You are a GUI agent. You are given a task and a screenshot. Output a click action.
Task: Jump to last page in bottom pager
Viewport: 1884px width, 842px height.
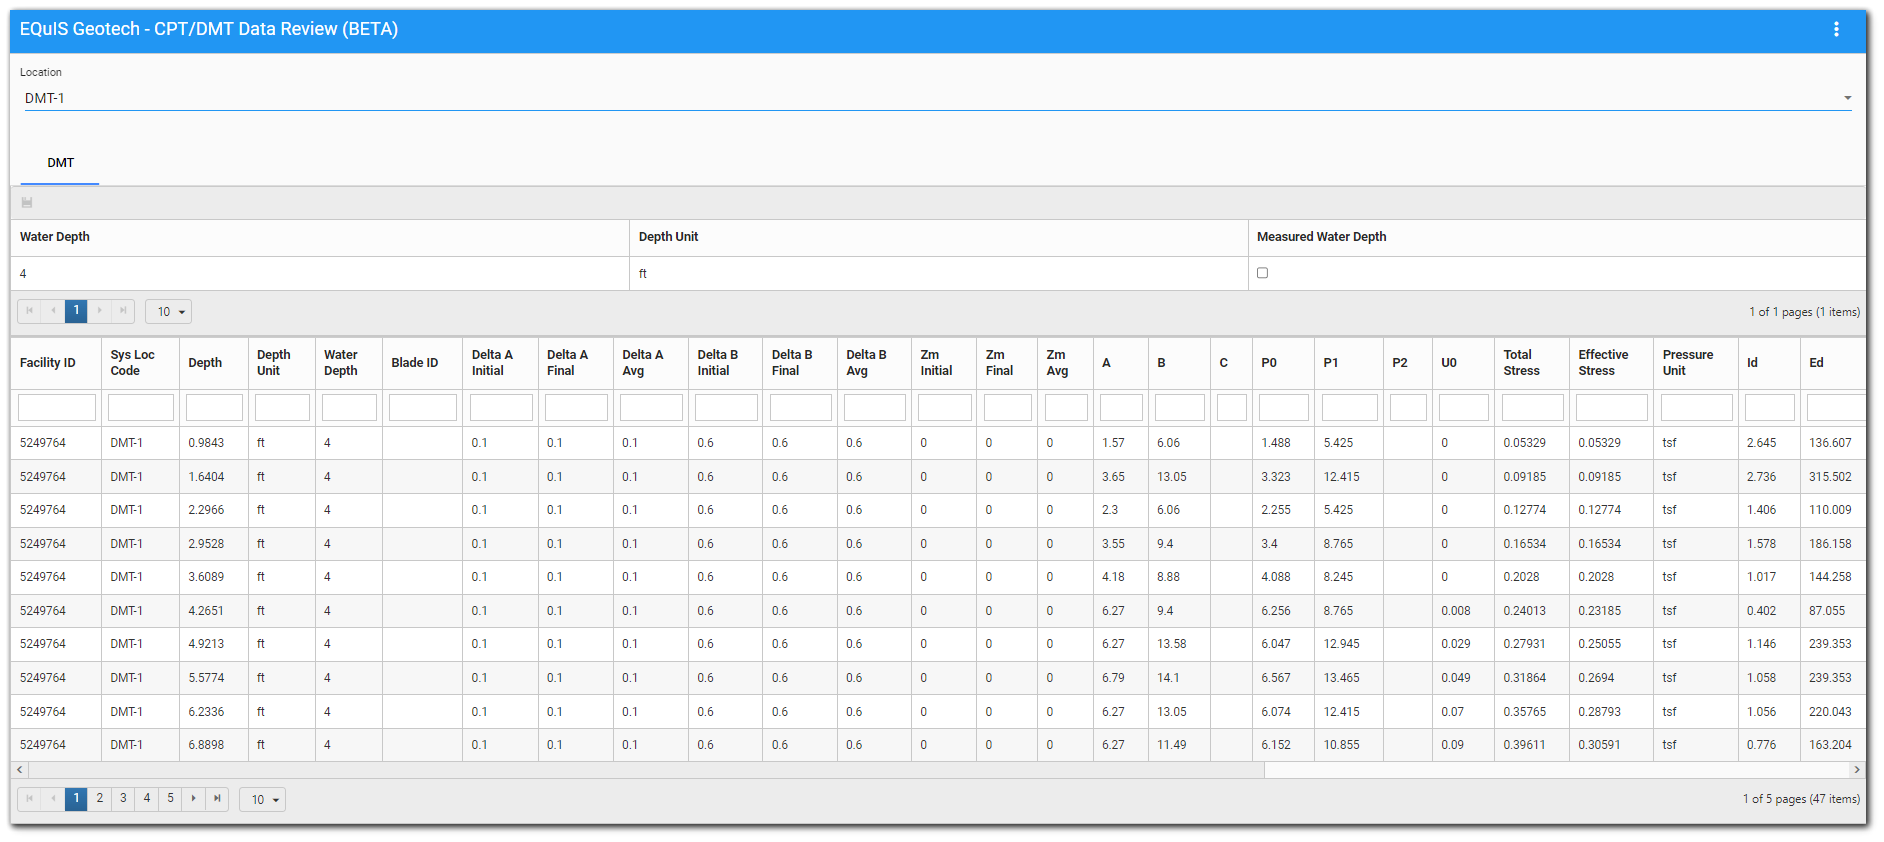(217, 799)
